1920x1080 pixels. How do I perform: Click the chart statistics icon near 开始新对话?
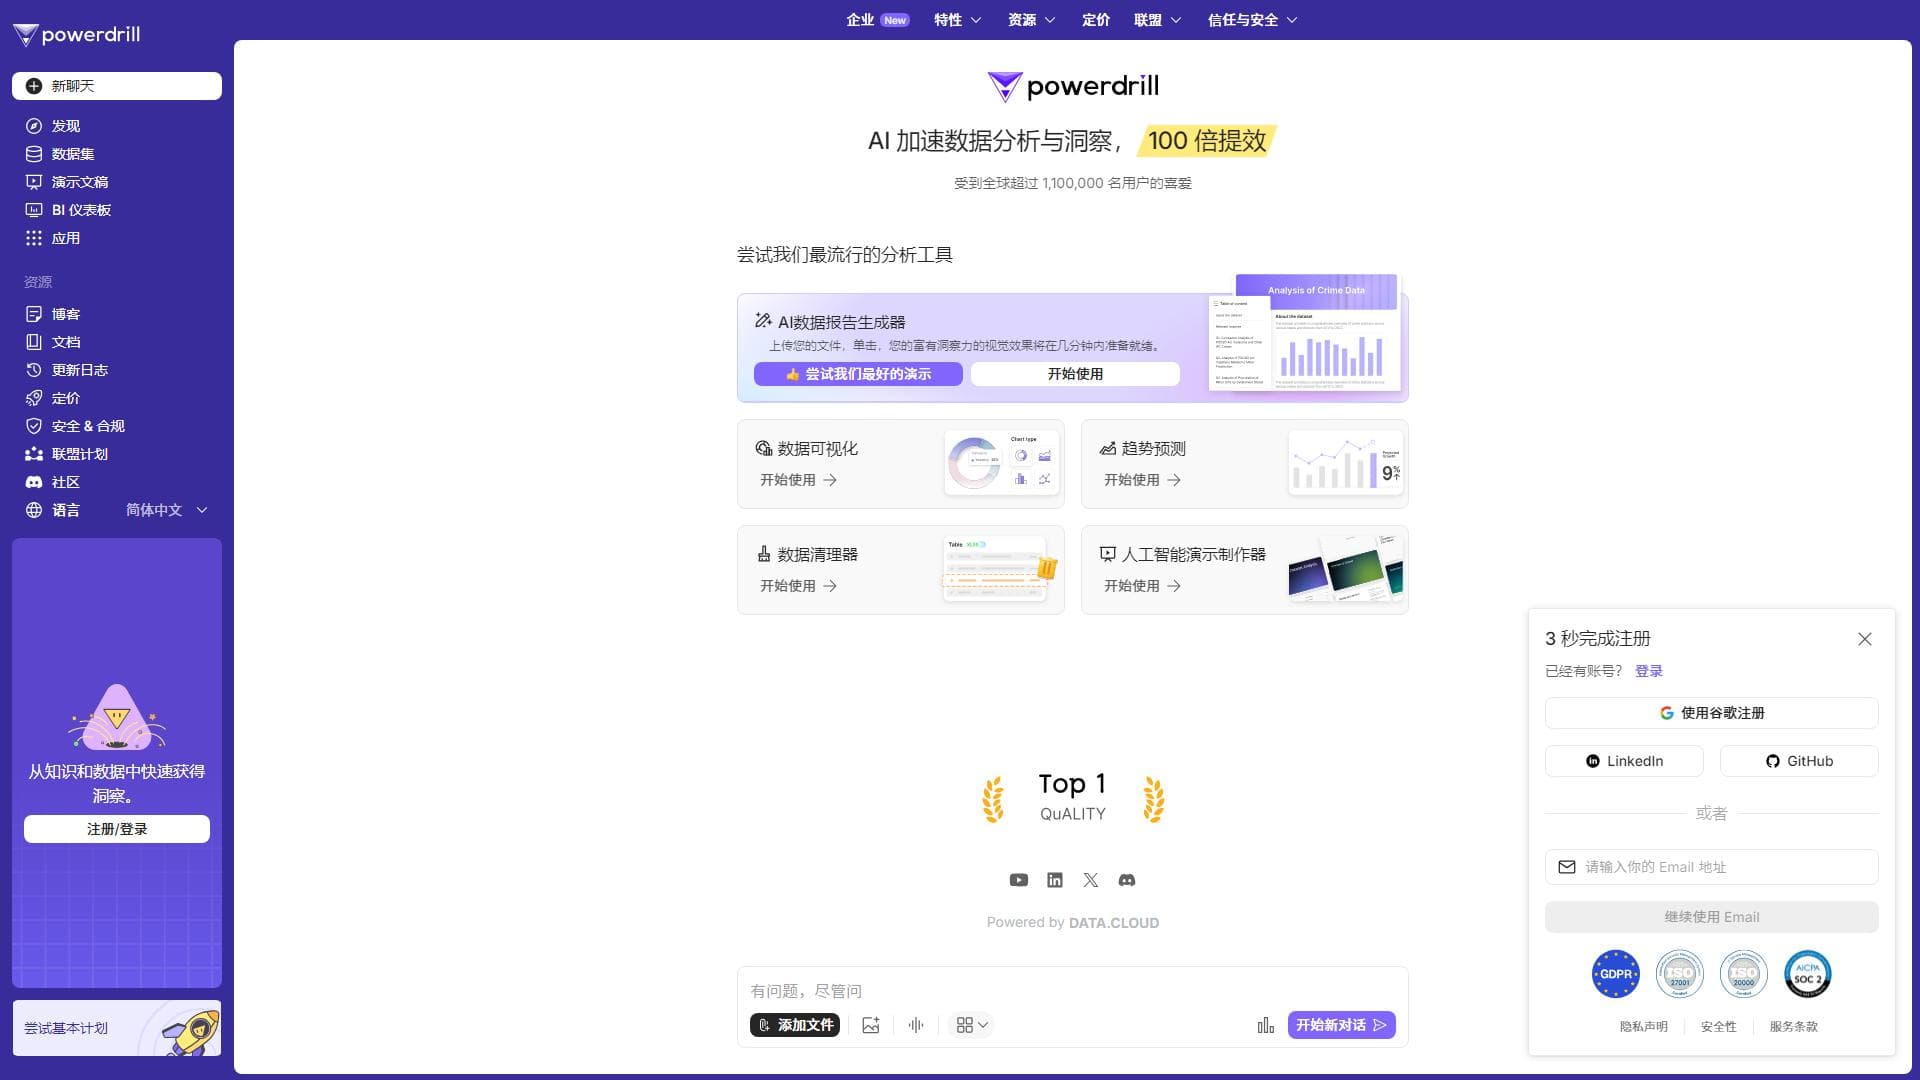click(1265, 1024)
